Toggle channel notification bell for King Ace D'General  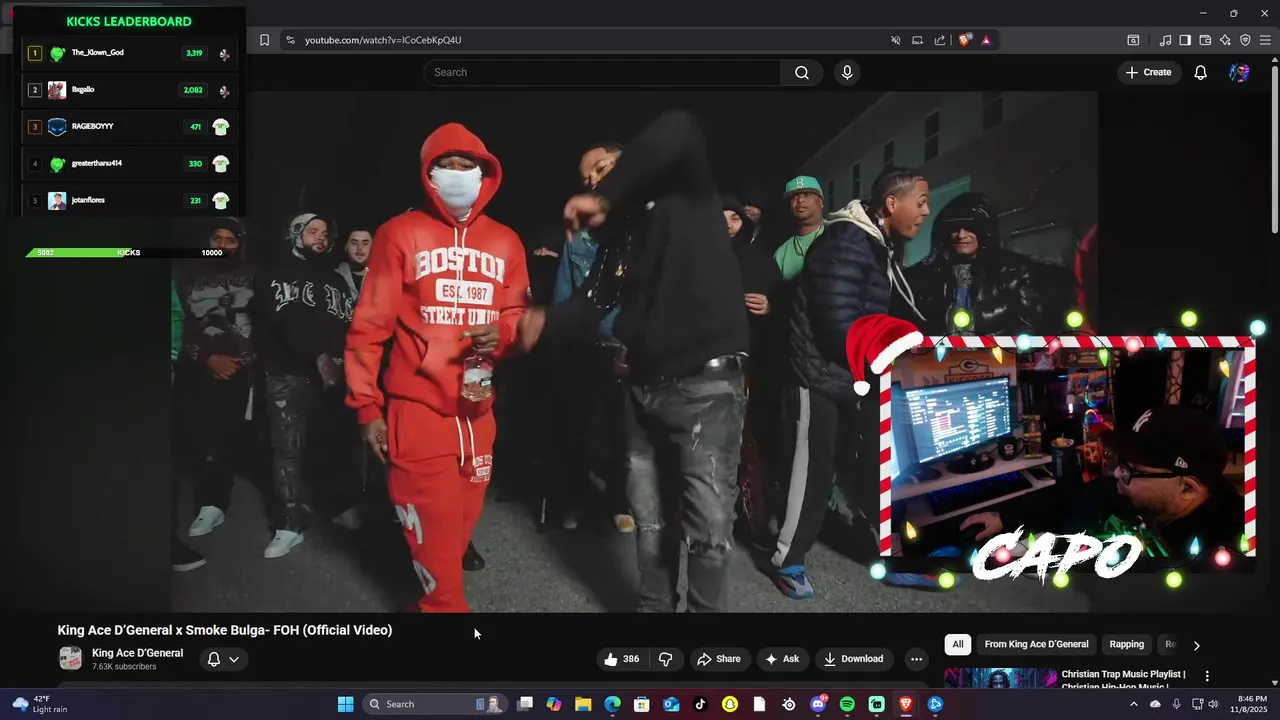pos(213,659)
